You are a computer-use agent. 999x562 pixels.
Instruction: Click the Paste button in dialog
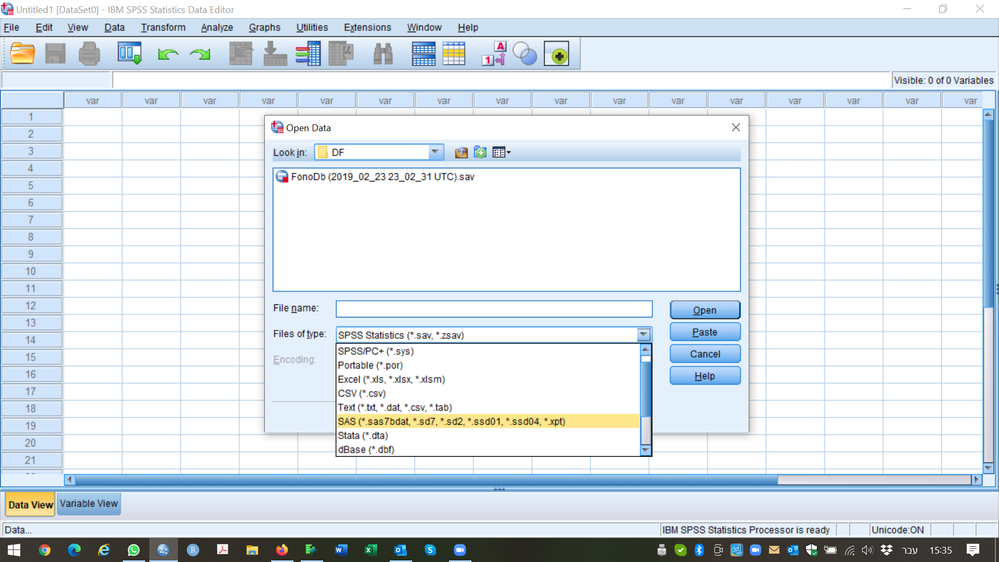pyautogui.click(x=705, y=332)
